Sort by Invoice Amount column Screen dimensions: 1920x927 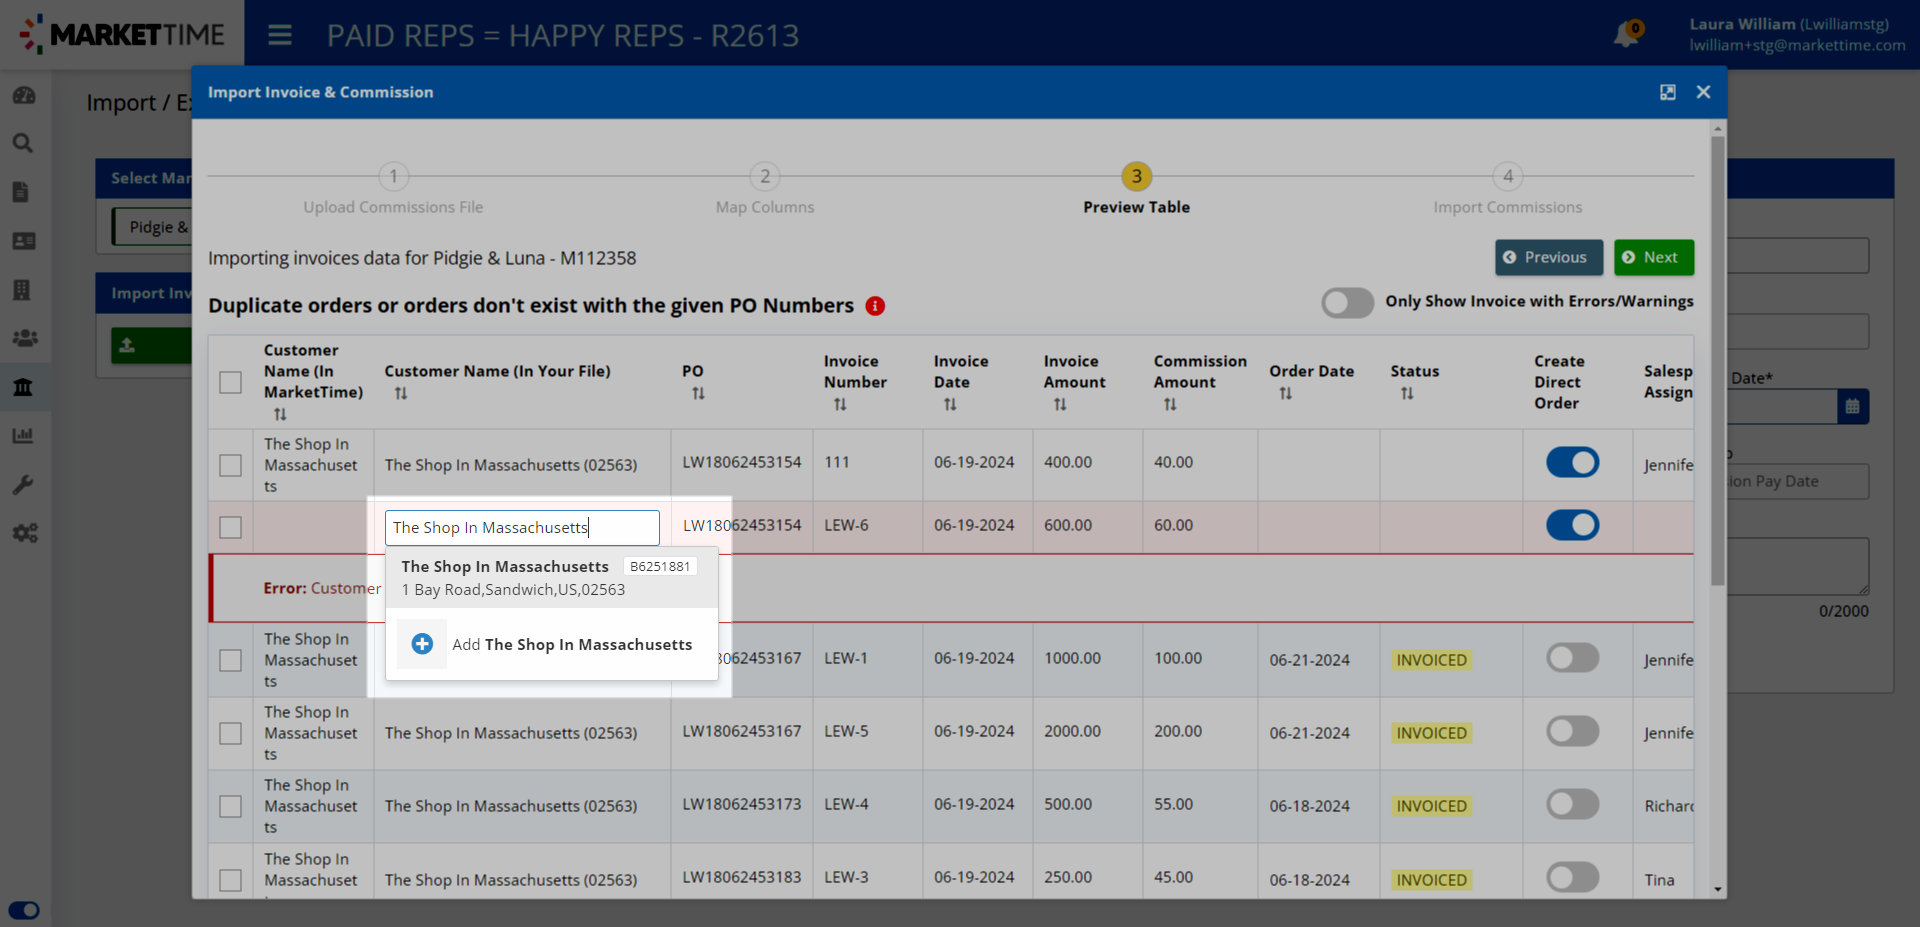point(1059,405)
